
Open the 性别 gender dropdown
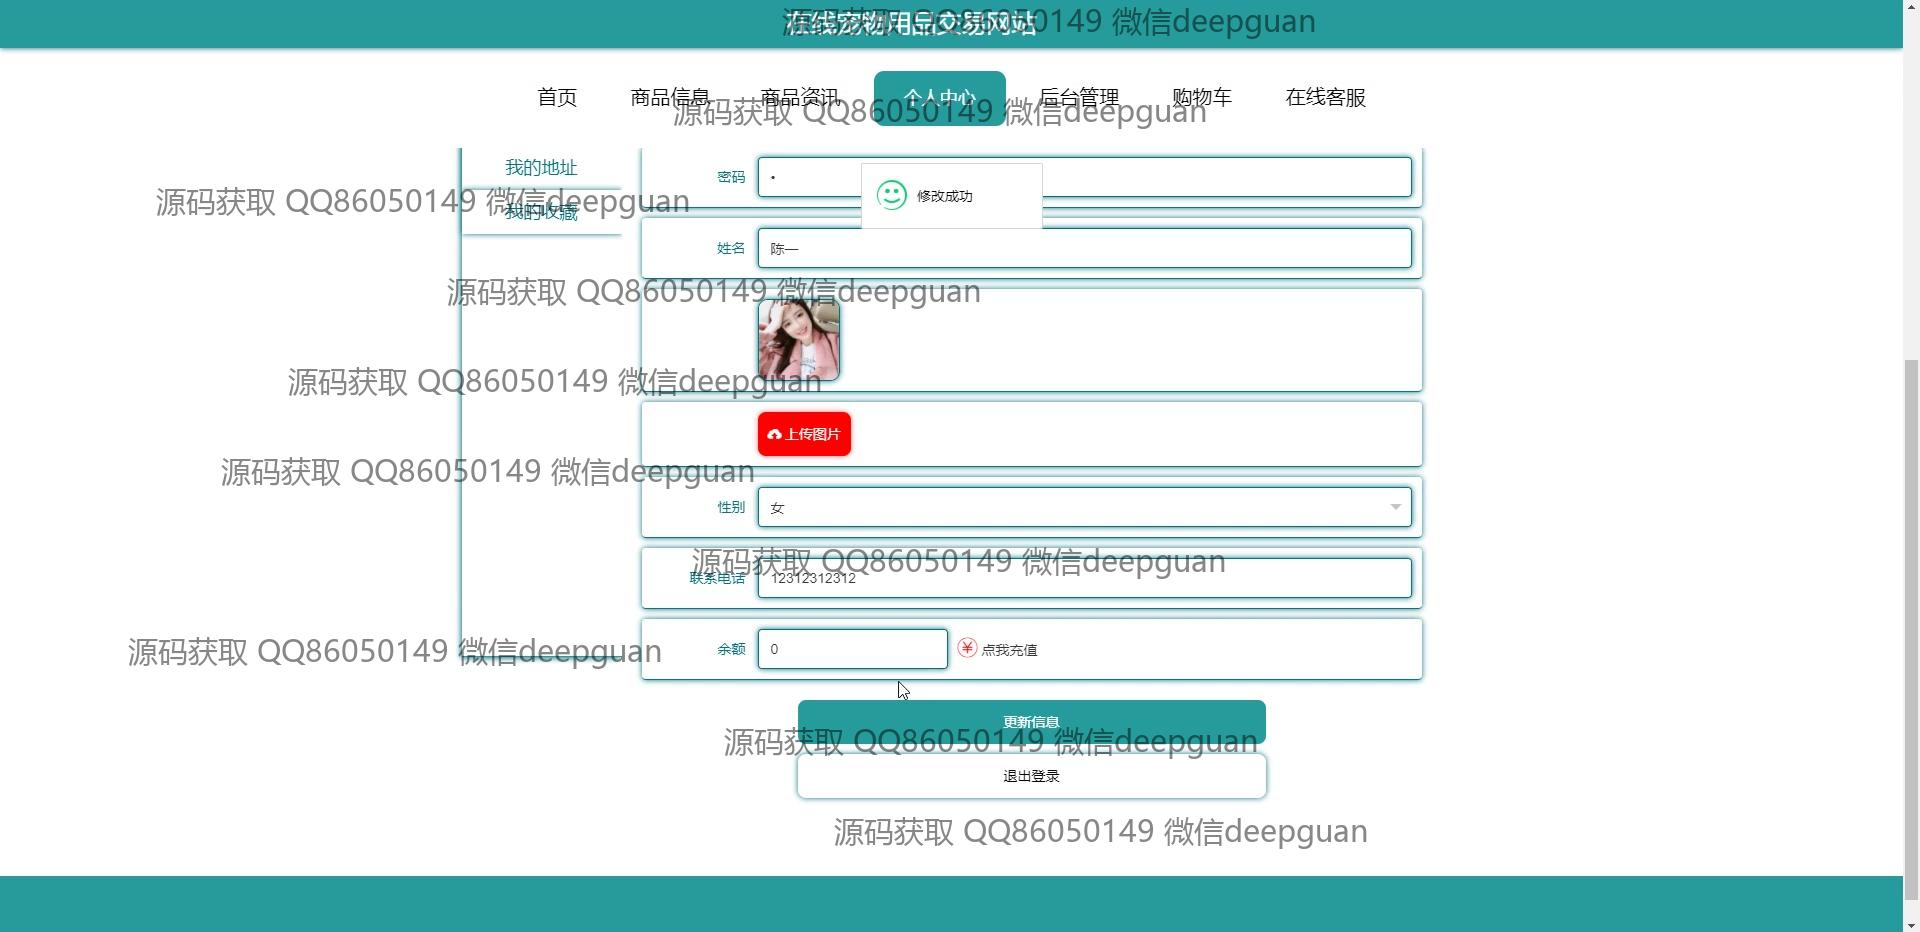point(1084,507)
